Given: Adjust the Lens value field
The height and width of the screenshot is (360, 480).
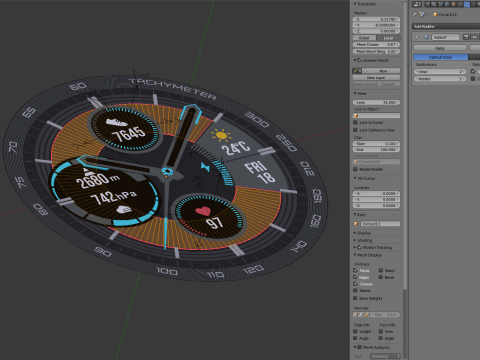Looking at the screenshot, I should (376, 102).
